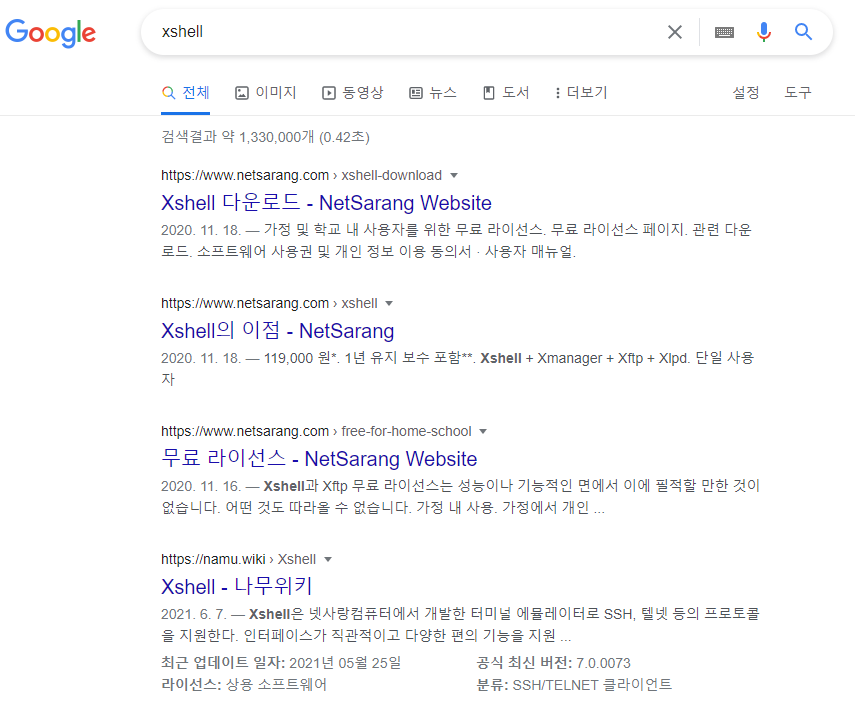The image size is (855, 707).
Task: Click the 공식 최신 버전: 7.0.0073 text
Action: [x=553, y=663]
